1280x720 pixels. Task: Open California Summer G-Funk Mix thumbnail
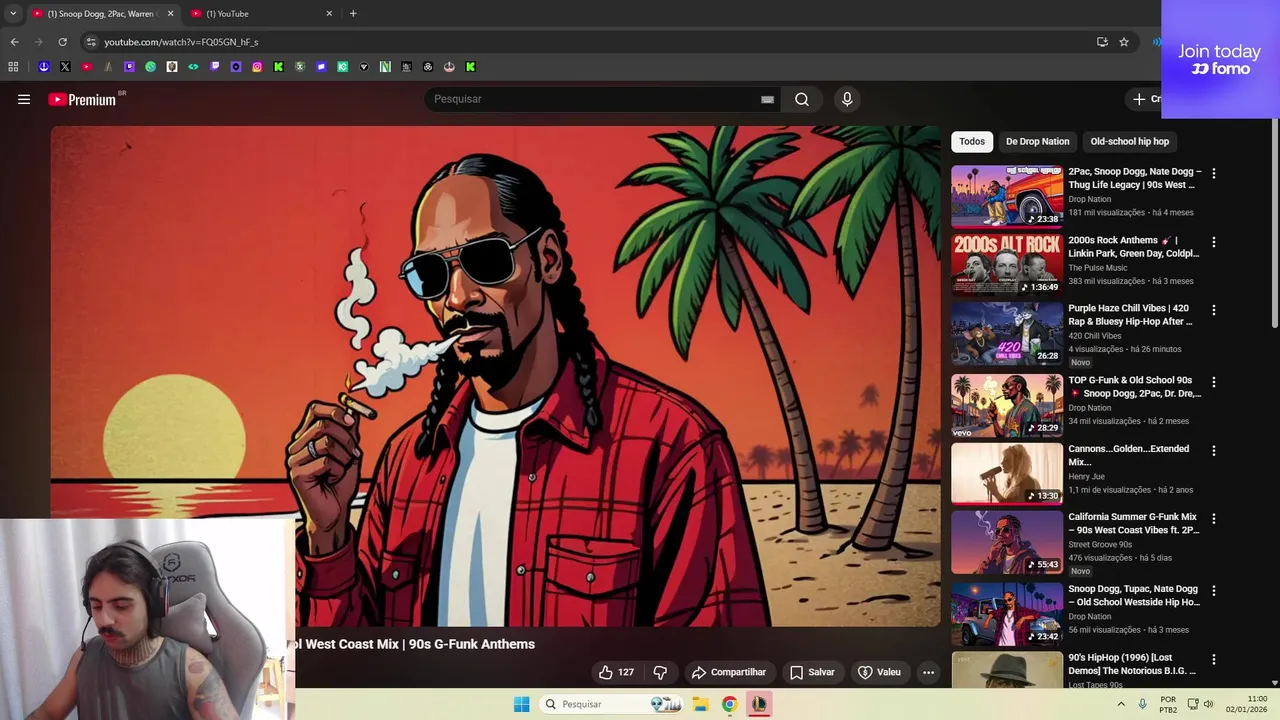(x=1007, y=543)
